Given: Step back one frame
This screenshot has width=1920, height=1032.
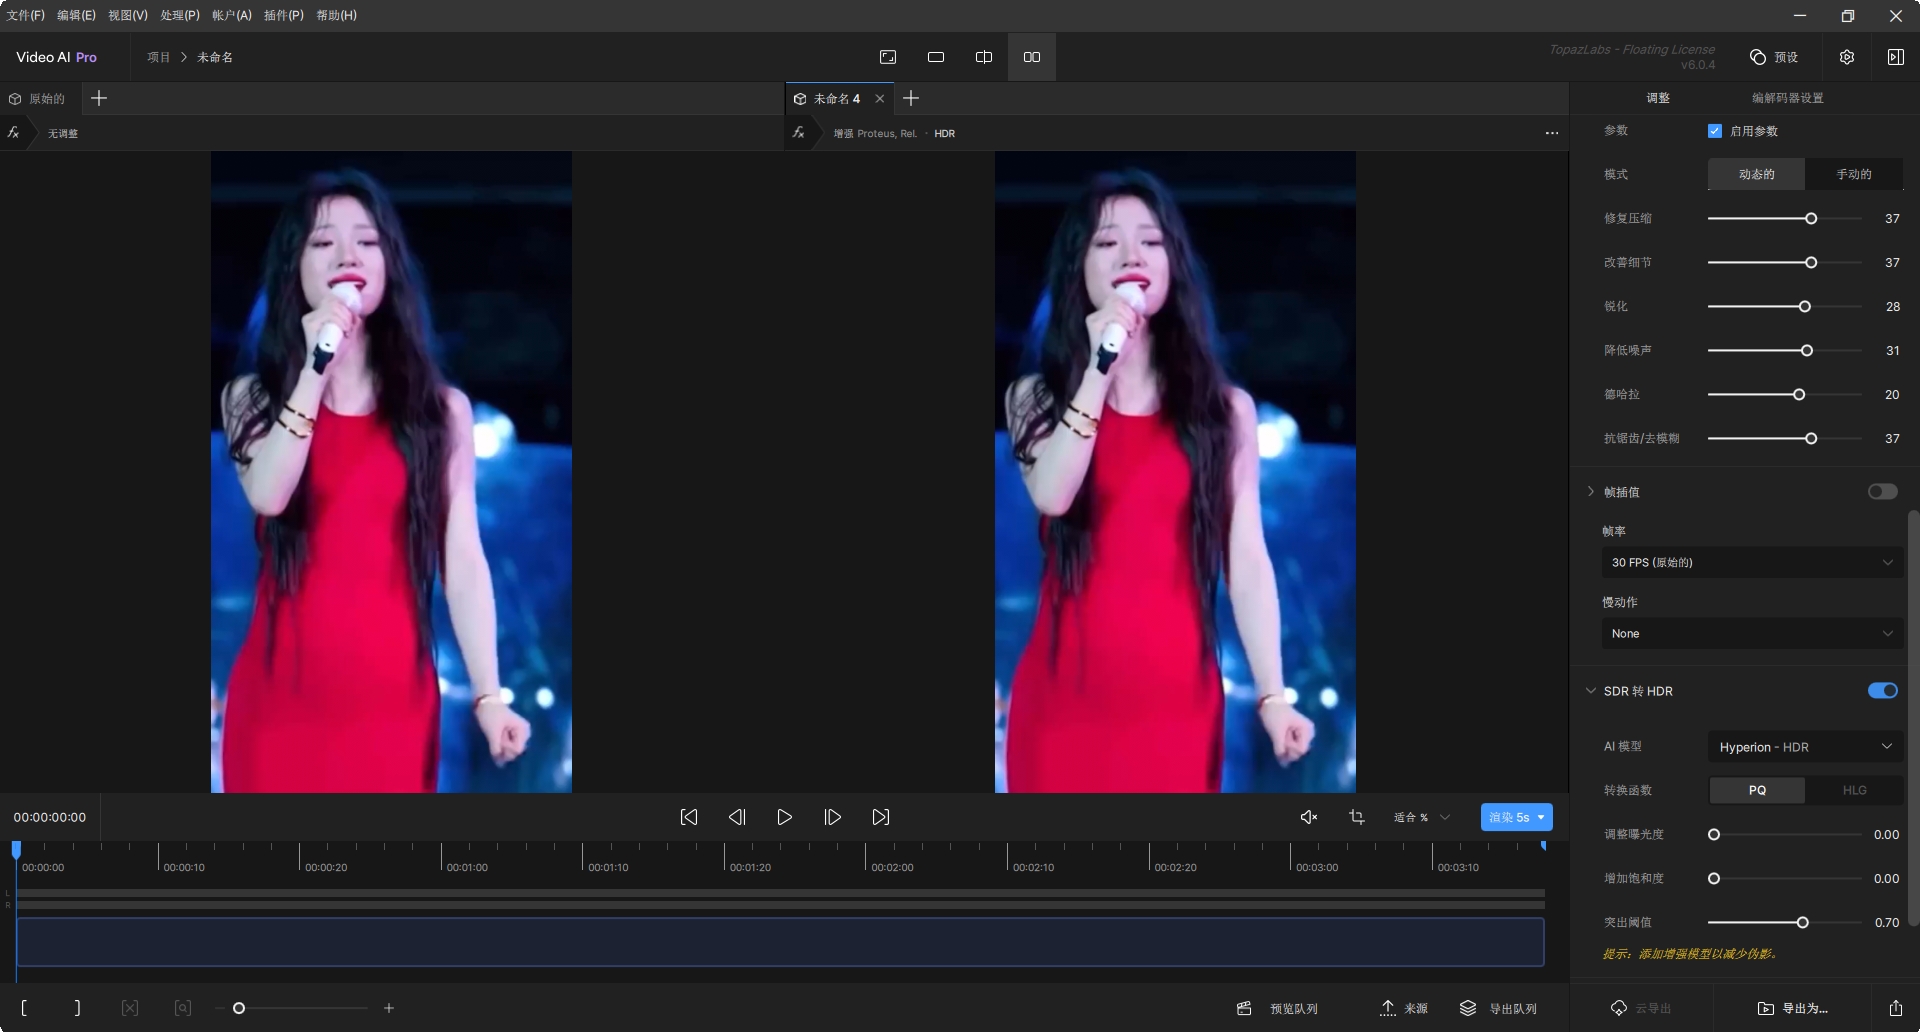Looking at the screenshot, I should click(737, 817).
